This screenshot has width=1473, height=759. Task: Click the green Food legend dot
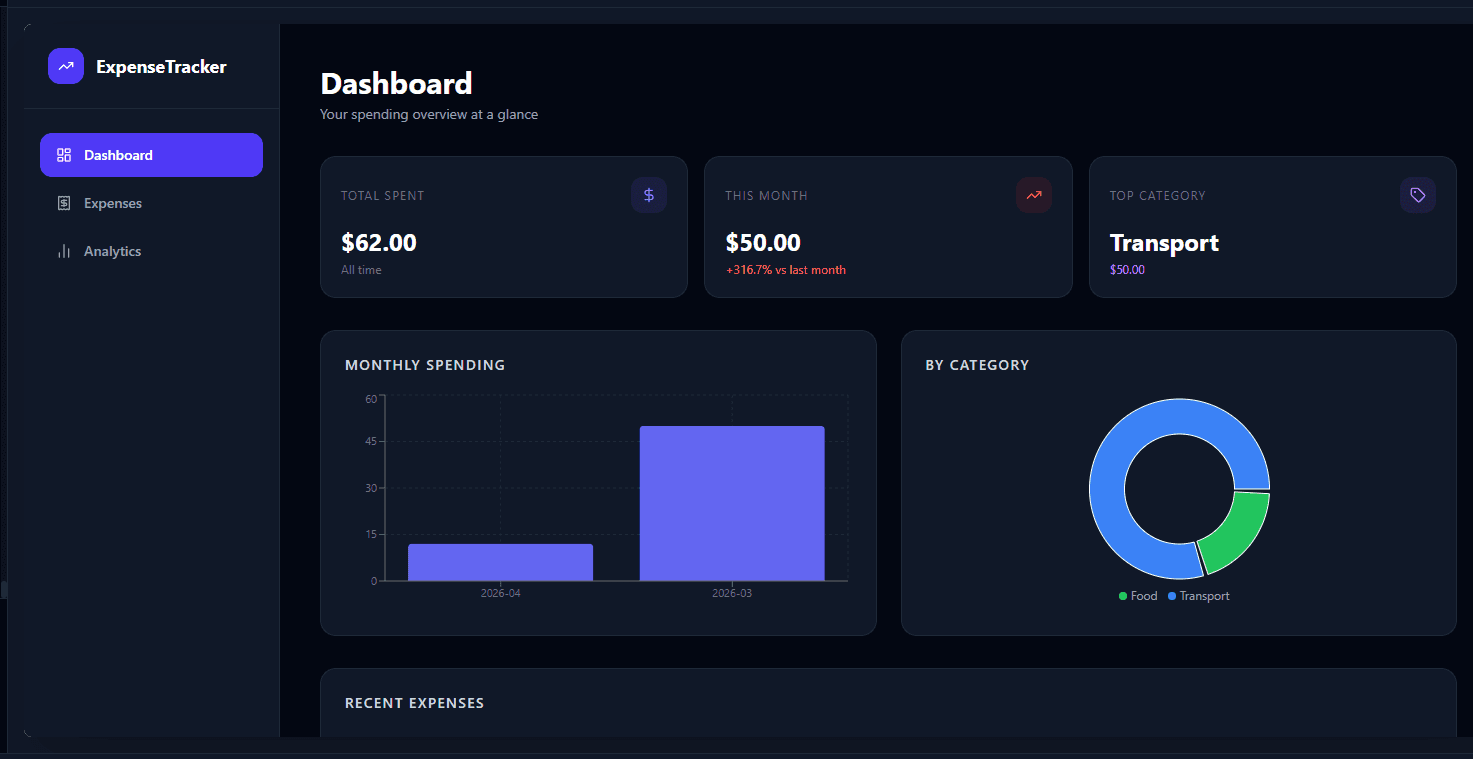(1123, 596)
